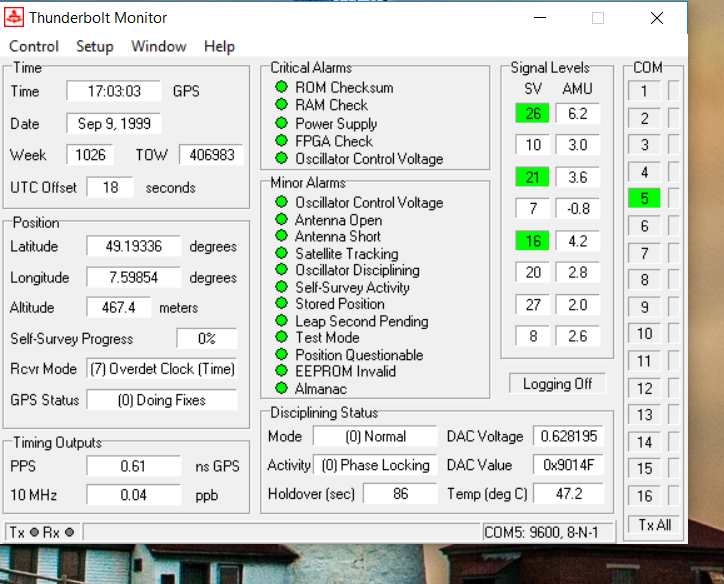
Task: Click the Rcvr Mode Overdet Clock field
Action: tap(162, 369)
